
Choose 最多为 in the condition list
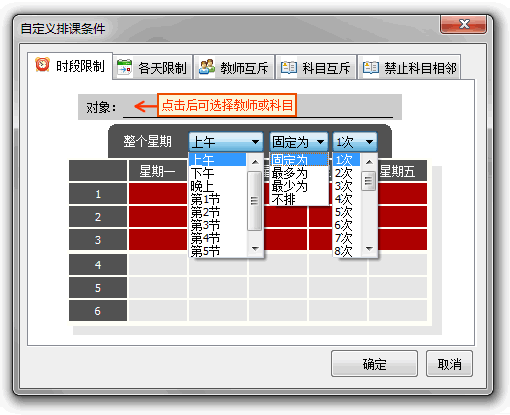point(299,173)
